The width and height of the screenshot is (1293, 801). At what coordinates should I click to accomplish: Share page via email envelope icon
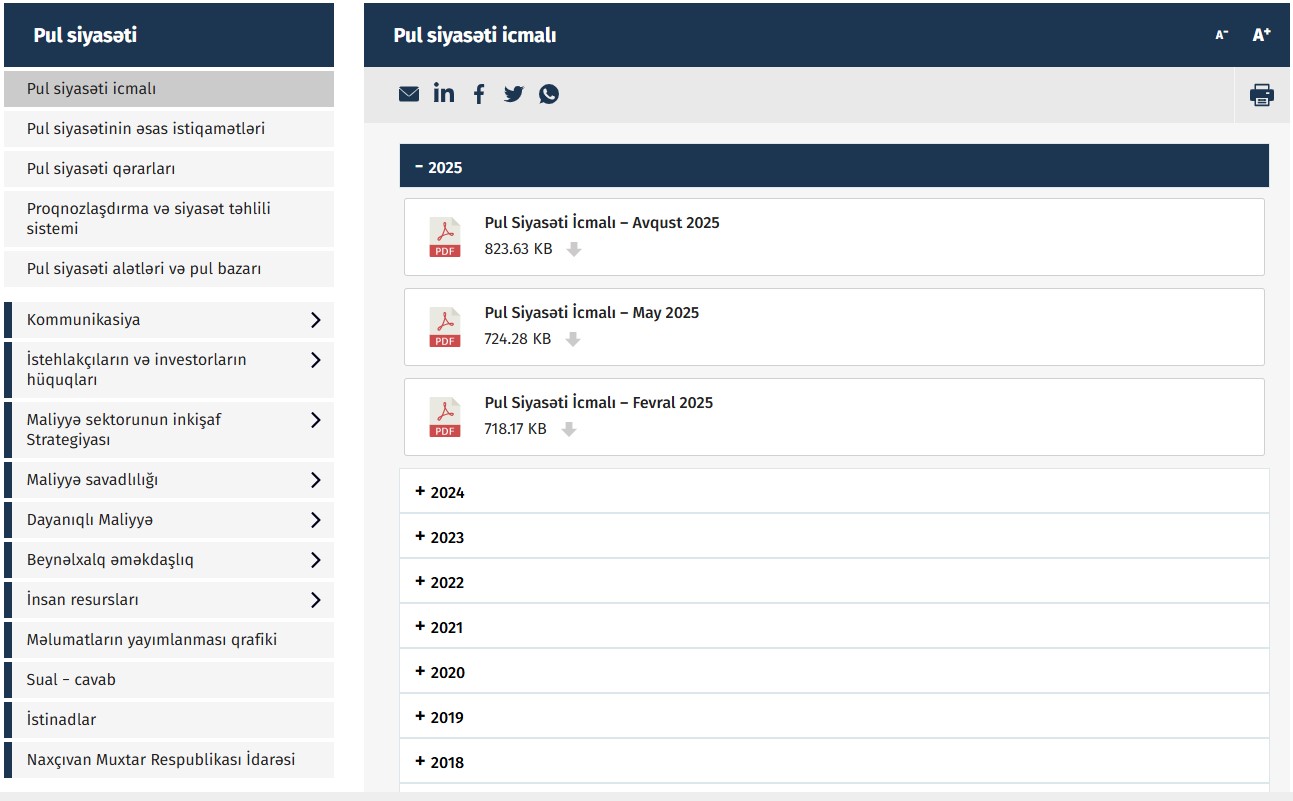(x=409, y=94)
